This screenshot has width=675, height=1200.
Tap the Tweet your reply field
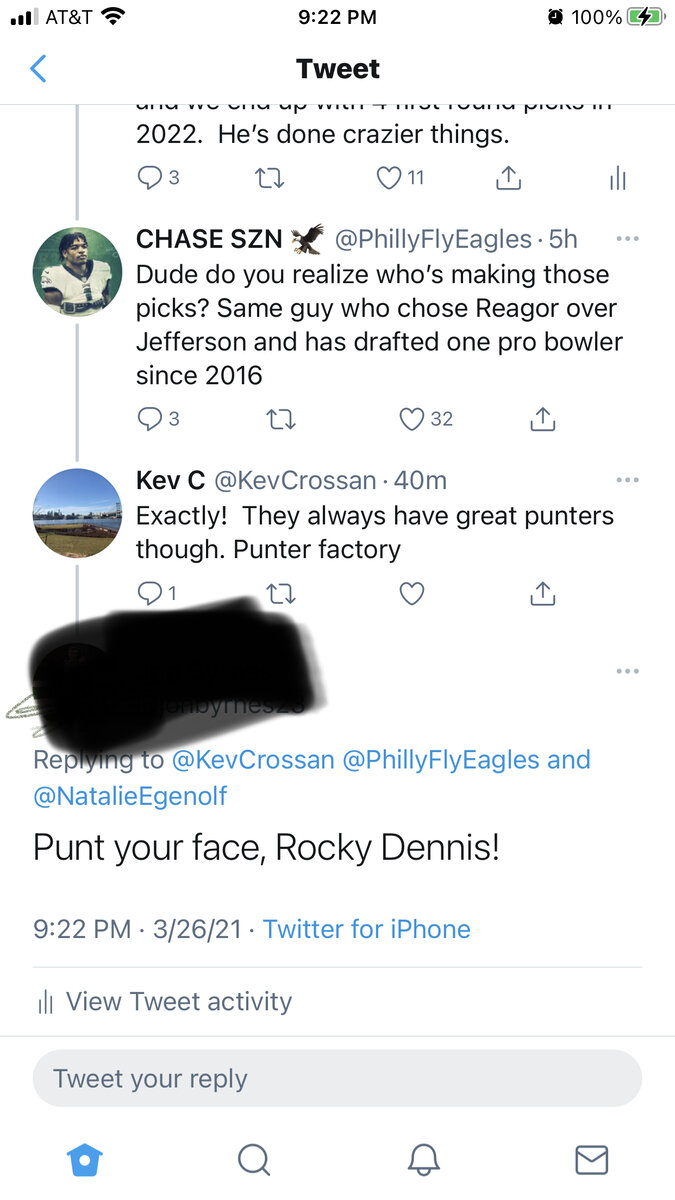click(x=337, y=1079)
